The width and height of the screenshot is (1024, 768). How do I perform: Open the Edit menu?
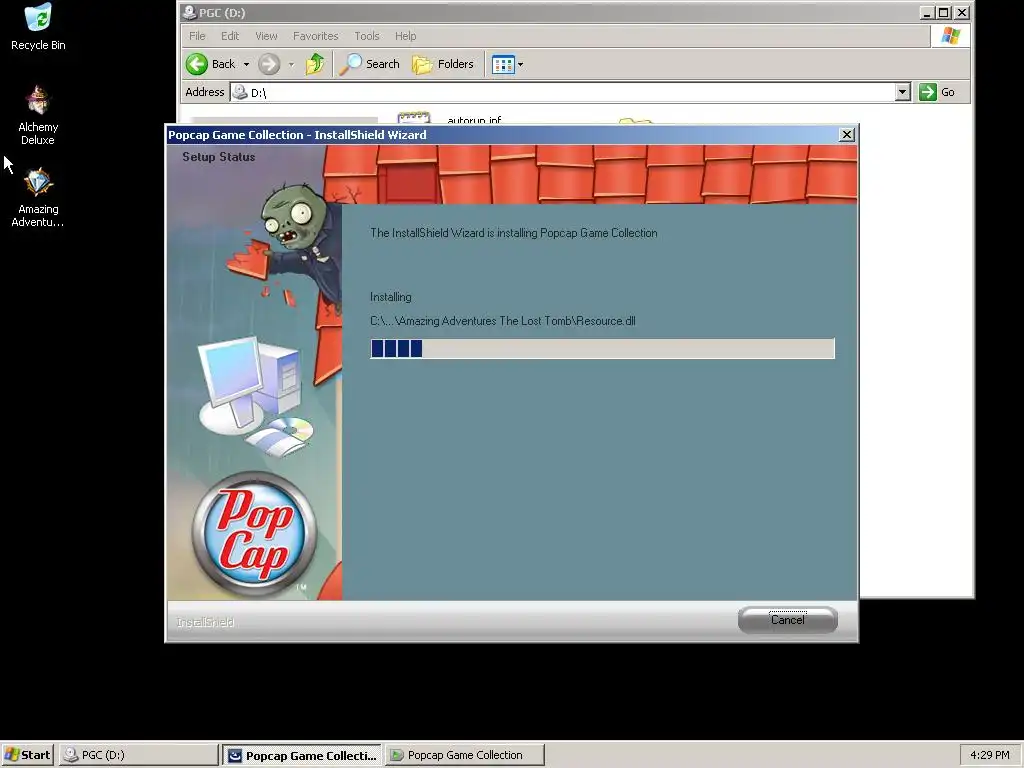pos(230,36)
